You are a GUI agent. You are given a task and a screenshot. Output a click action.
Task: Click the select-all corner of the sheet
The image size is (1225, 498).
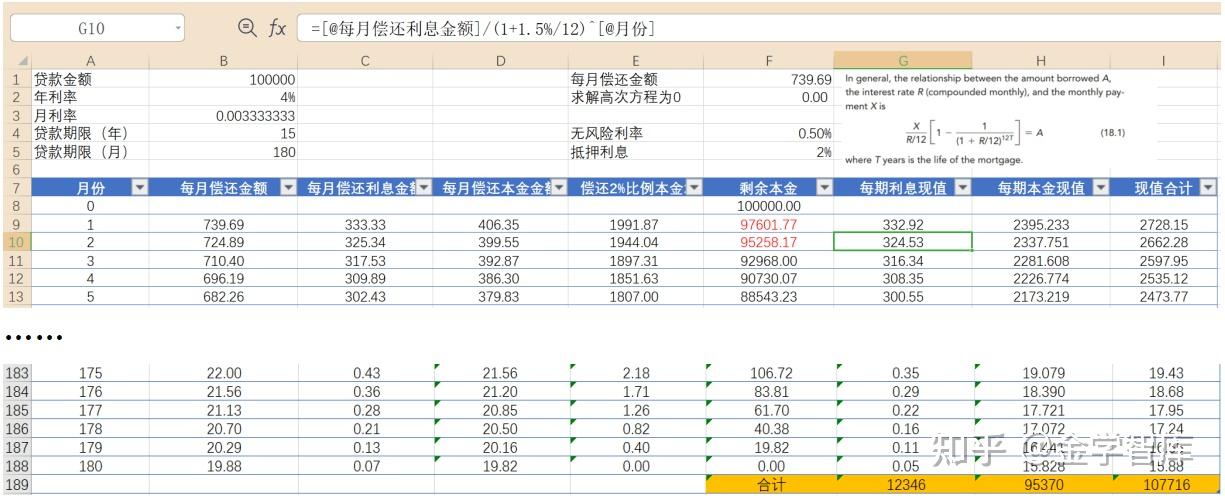point(20,61)
